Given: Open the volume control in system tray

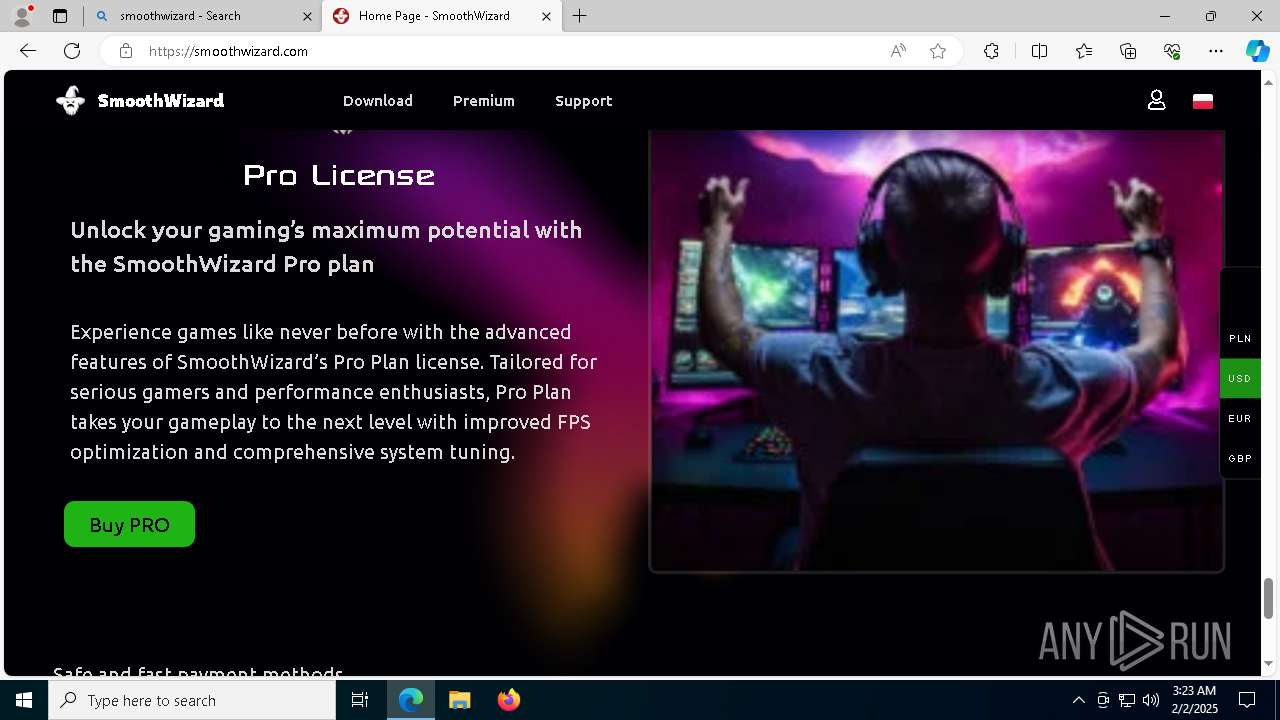Looking at the screenshot, I should coord(1151,700).
